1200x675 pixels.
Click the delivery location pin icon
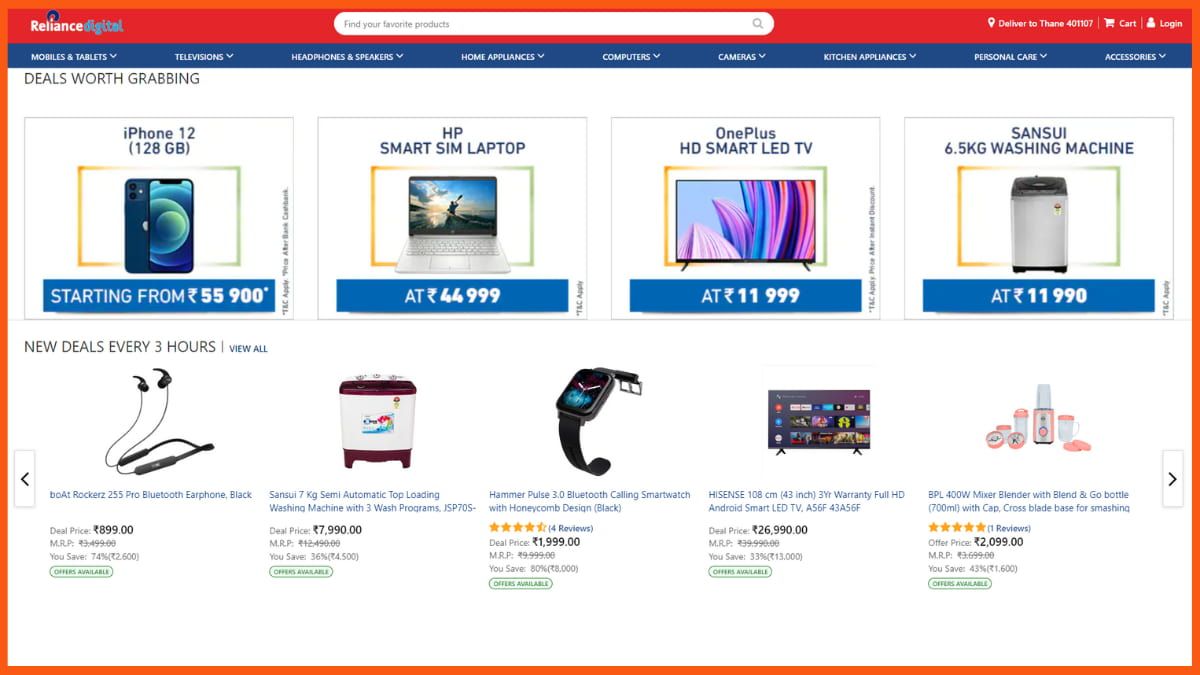(992, 23)
